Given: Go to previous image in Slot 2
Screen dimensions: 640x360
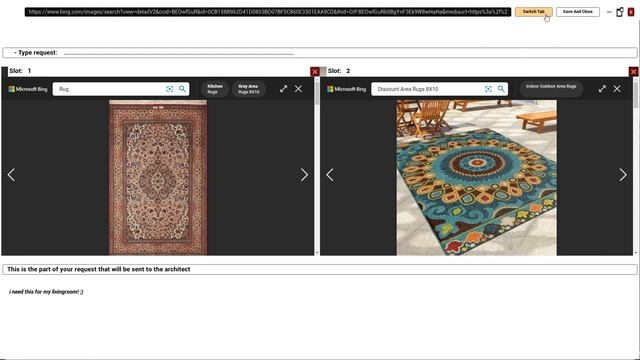Looking at the screenshot, I should [330, 175].
